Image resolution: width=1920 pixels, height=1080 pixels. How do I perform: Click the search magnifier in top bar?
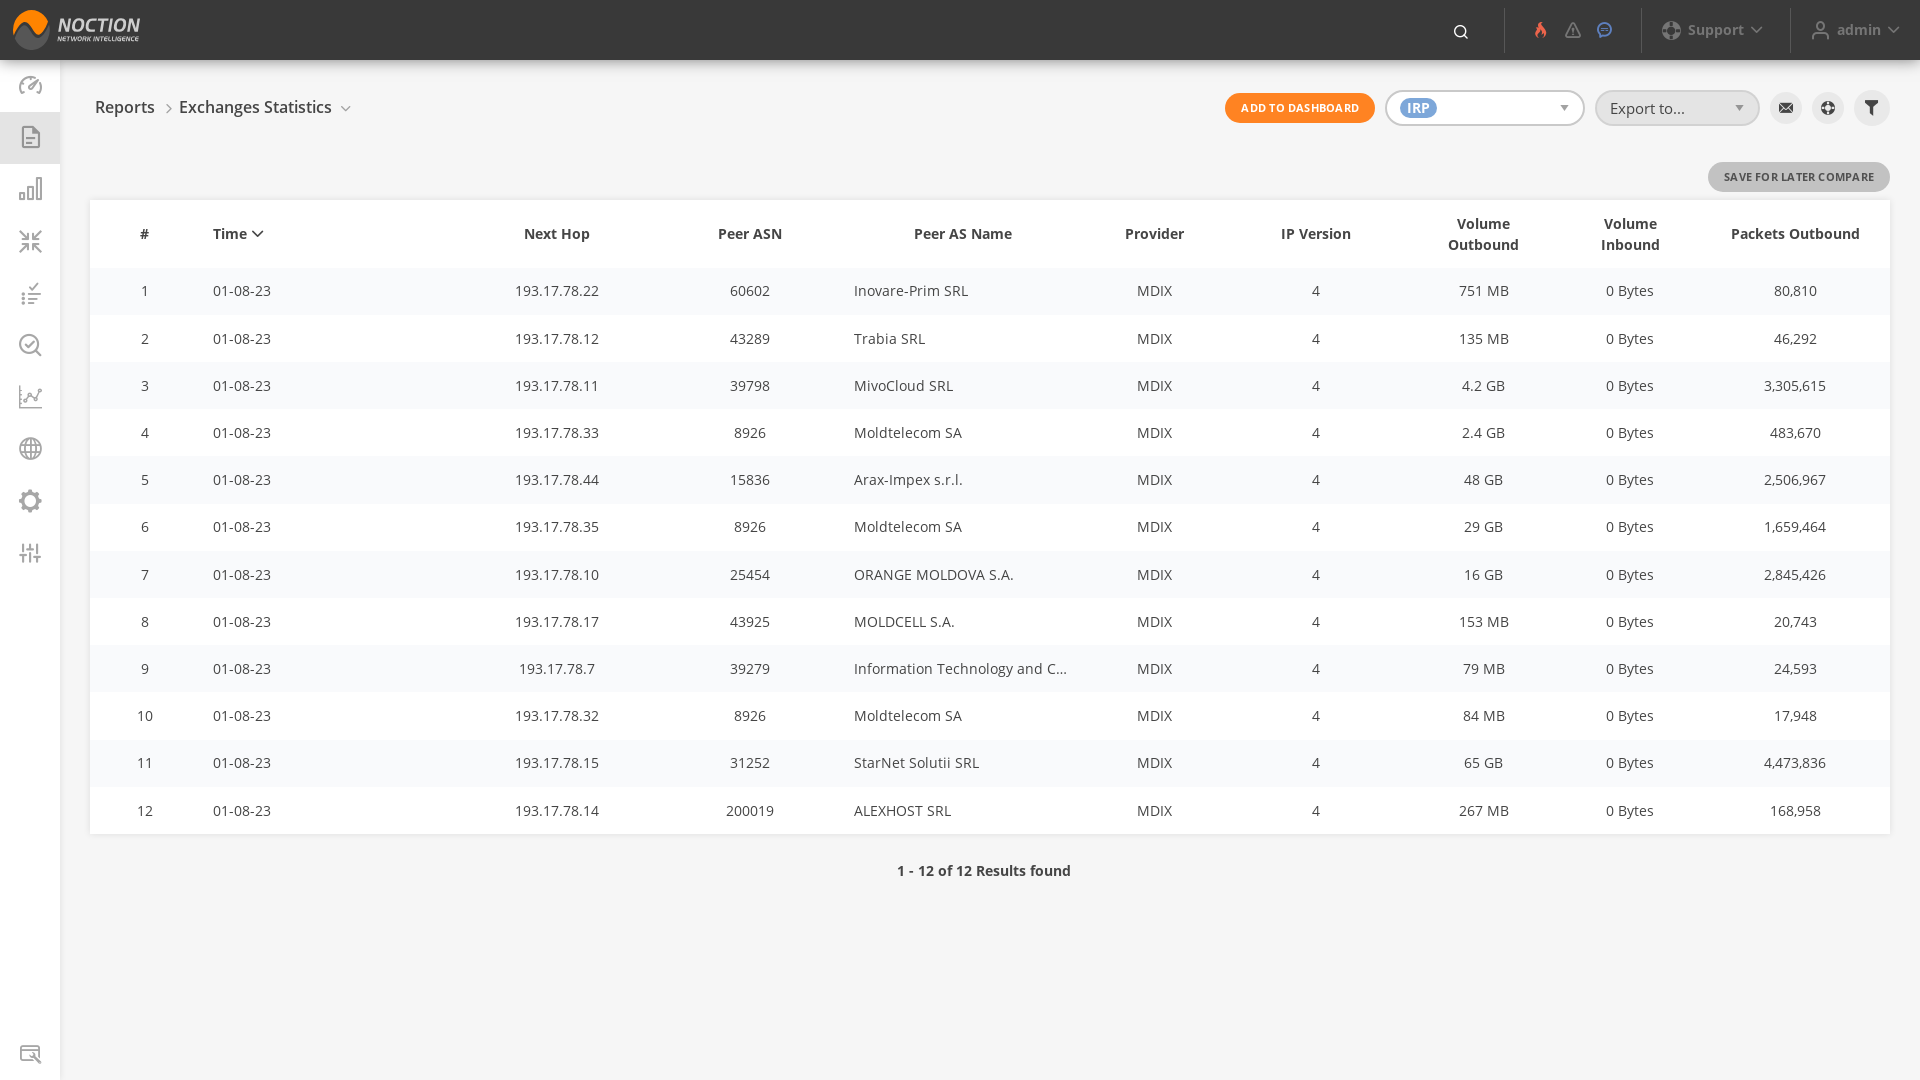point(1460,32)
